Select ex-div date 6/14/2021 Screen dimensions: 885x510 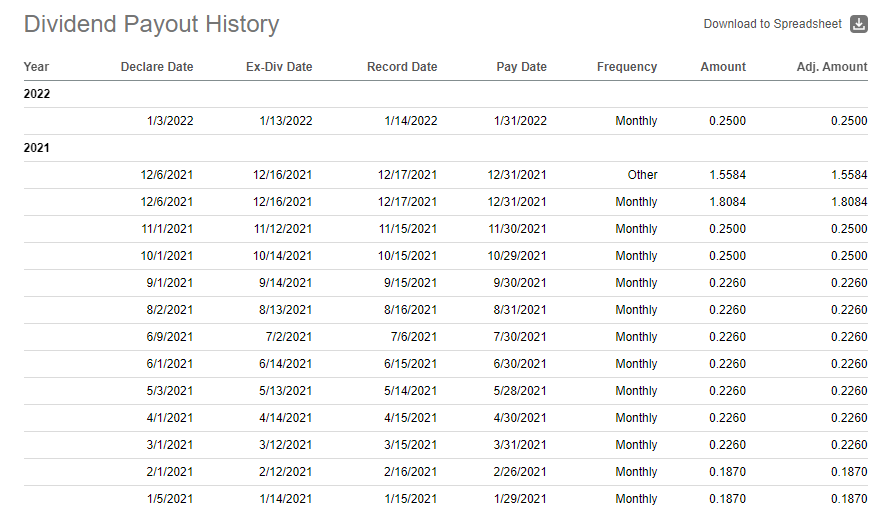pos(286,364)
